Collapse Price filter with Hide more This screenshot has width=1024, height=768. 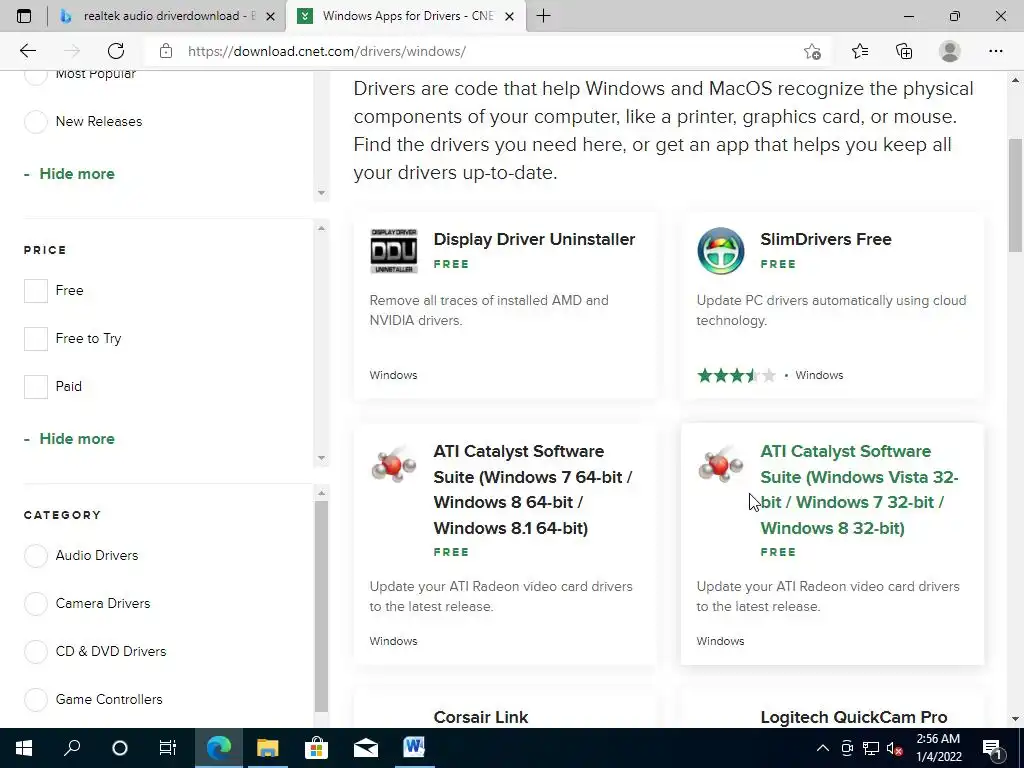click(76, 439)
